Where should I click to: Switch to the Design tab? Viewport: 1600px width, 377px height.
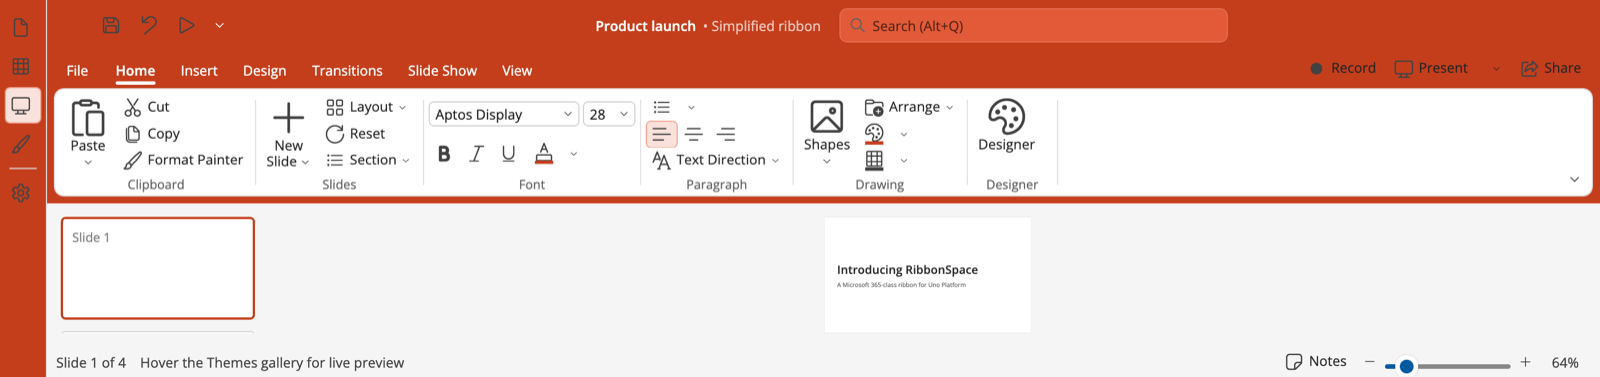click(264, 70)
